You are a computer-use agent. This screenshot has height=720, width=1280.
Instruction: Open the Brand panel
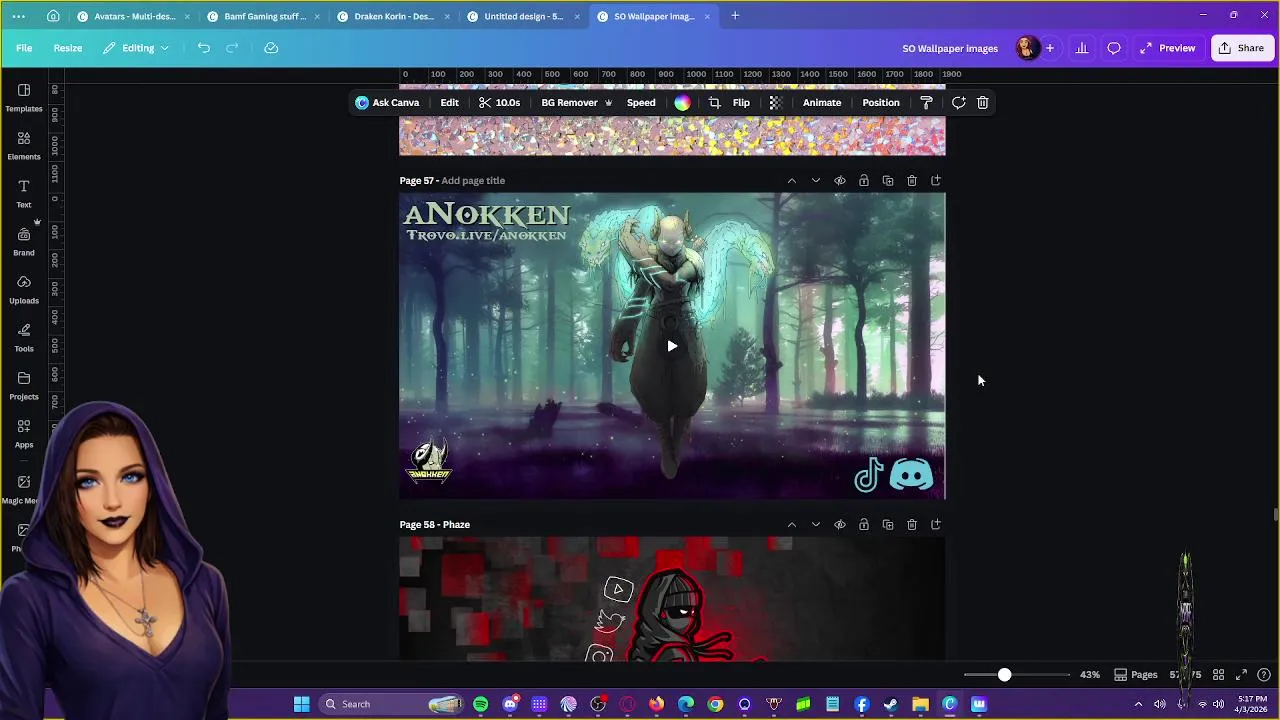pos(24,242)
